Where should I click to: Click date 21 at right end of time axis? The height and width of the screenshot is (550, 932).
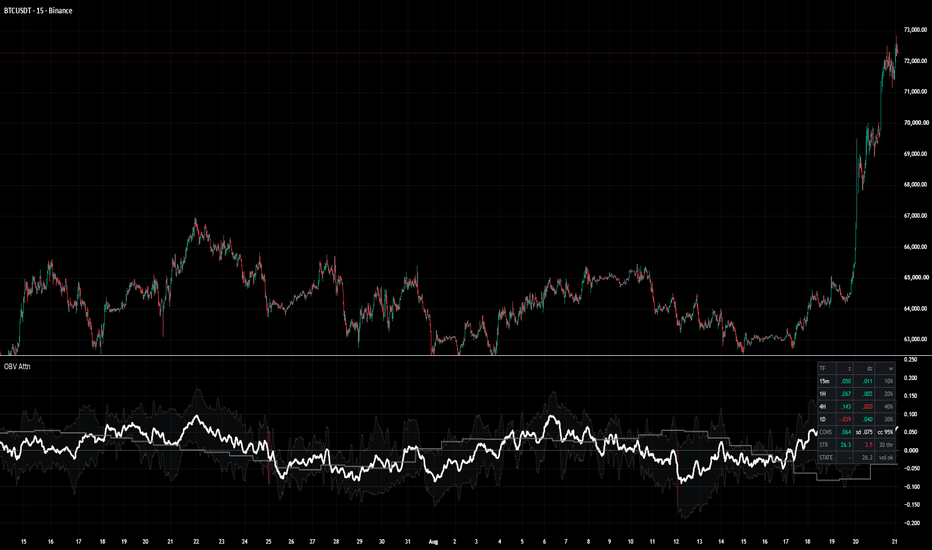tap(895, 542)
